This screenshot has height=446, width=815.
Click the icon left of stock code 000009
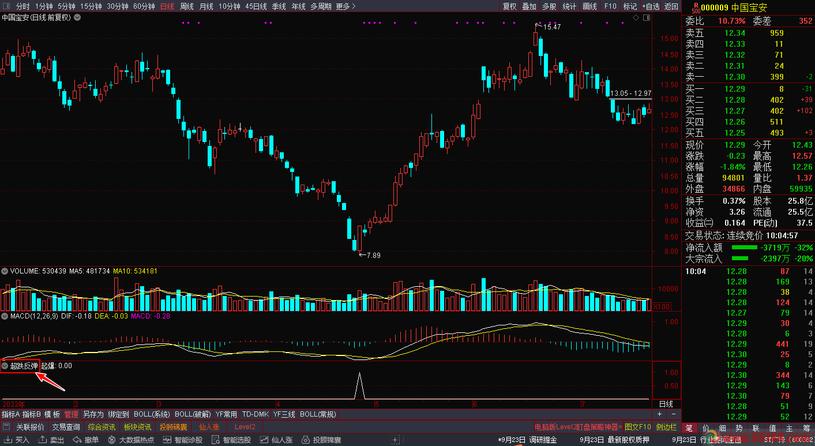tap(691, 6)
